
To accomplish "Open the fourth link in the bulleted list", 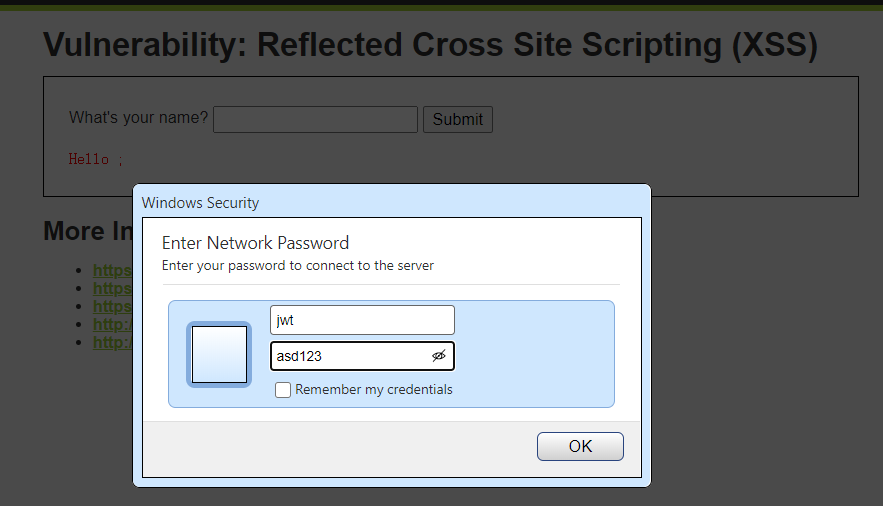I will tap(112, 324).
